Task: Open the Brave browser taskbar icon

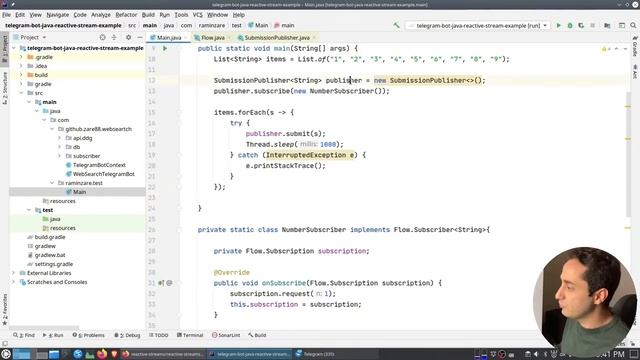Action: tap(114, 354)
